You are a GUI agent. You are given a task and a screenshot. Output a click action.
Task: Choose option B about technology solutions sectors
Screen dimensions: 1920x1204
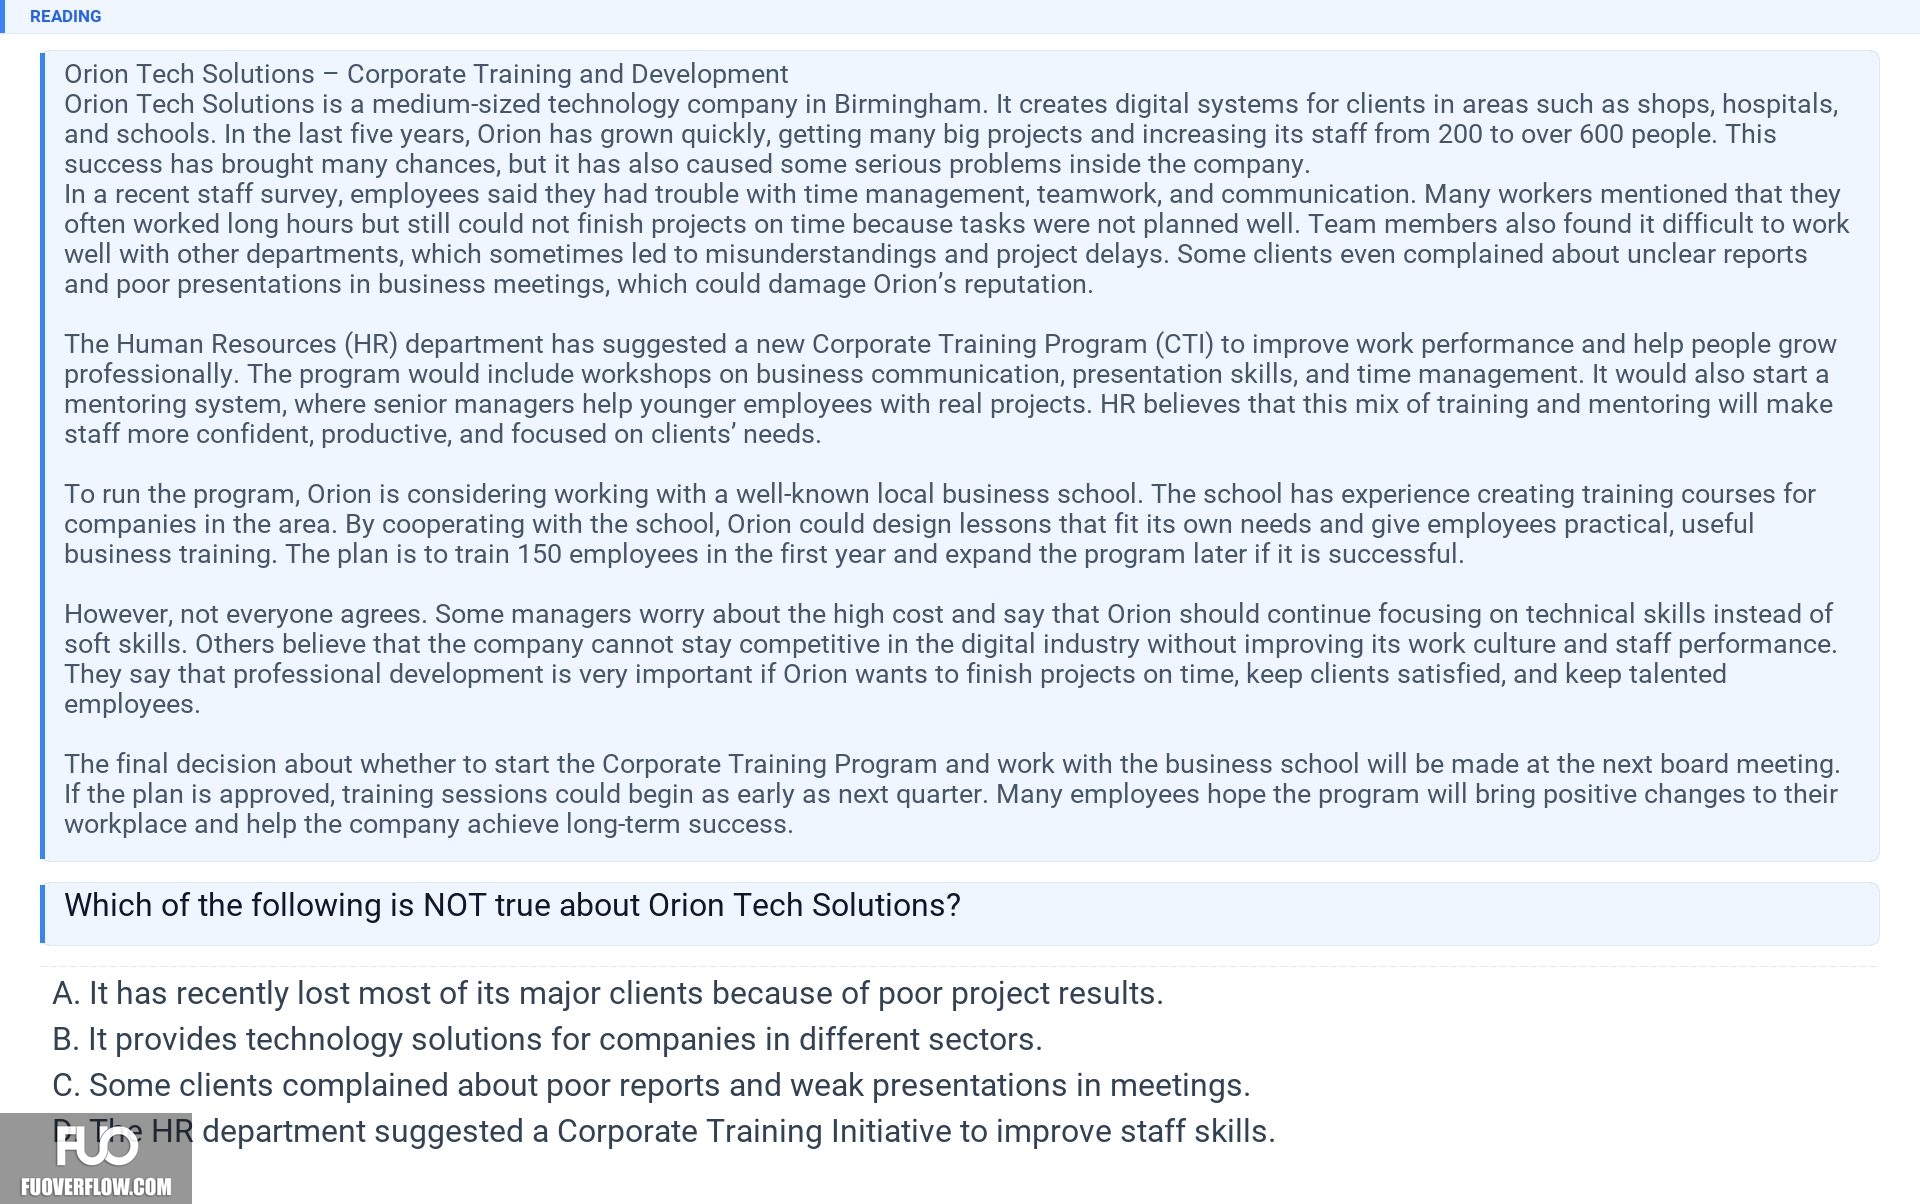(547, 1039)
